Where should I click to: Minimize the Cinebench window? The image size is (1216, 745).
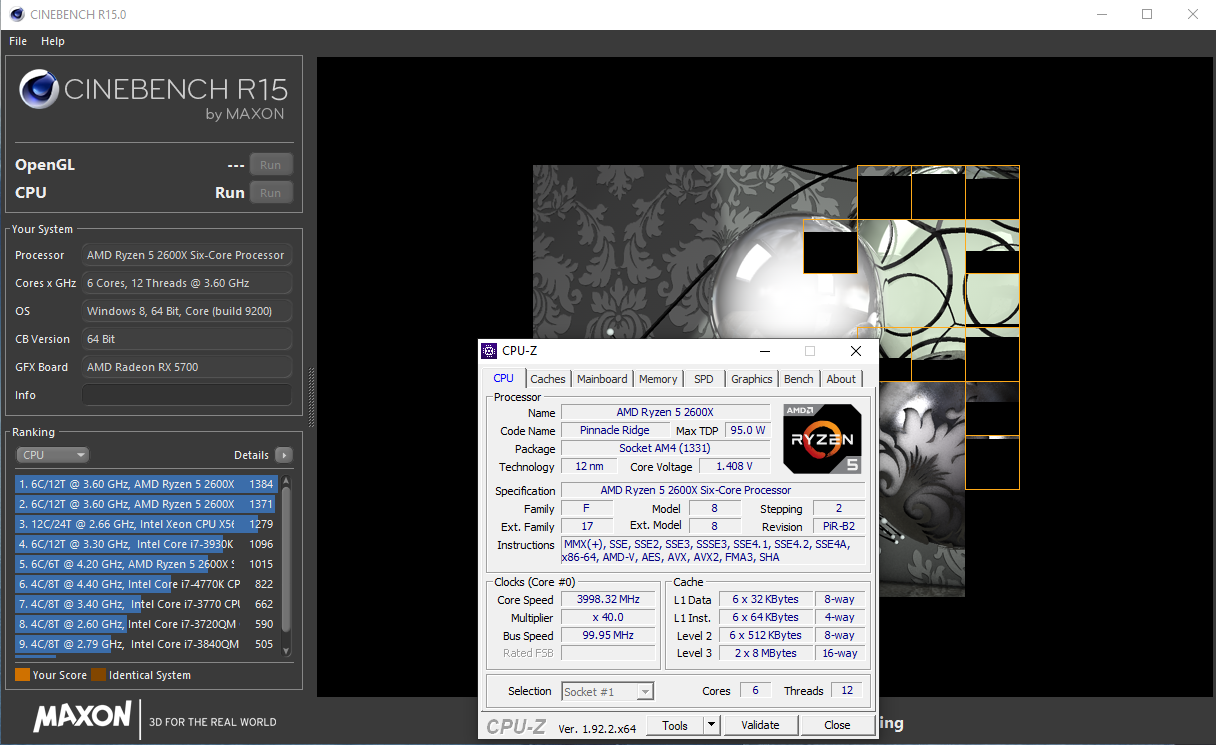(1101, 14)
